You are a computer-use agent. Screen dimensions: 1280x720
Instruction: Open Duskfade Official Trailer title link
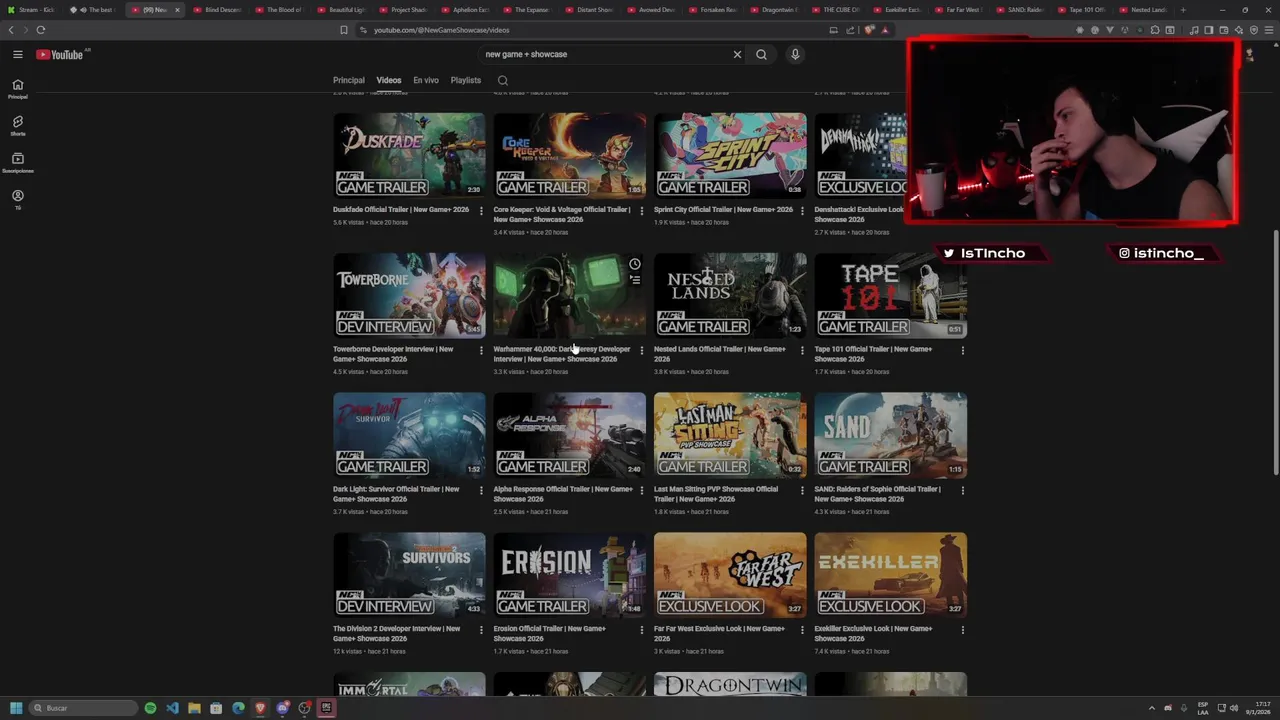pos(401,210)
